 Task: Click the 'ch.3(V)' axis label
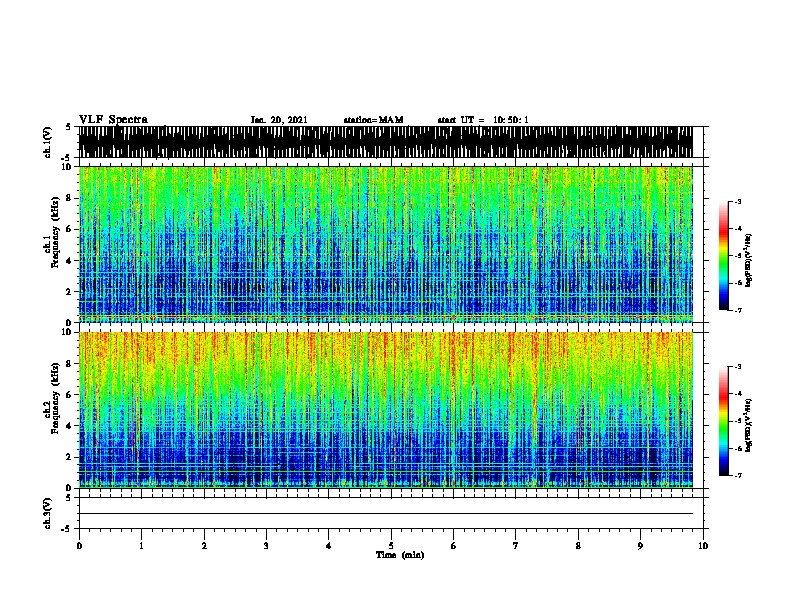click(x=48, y=514)
